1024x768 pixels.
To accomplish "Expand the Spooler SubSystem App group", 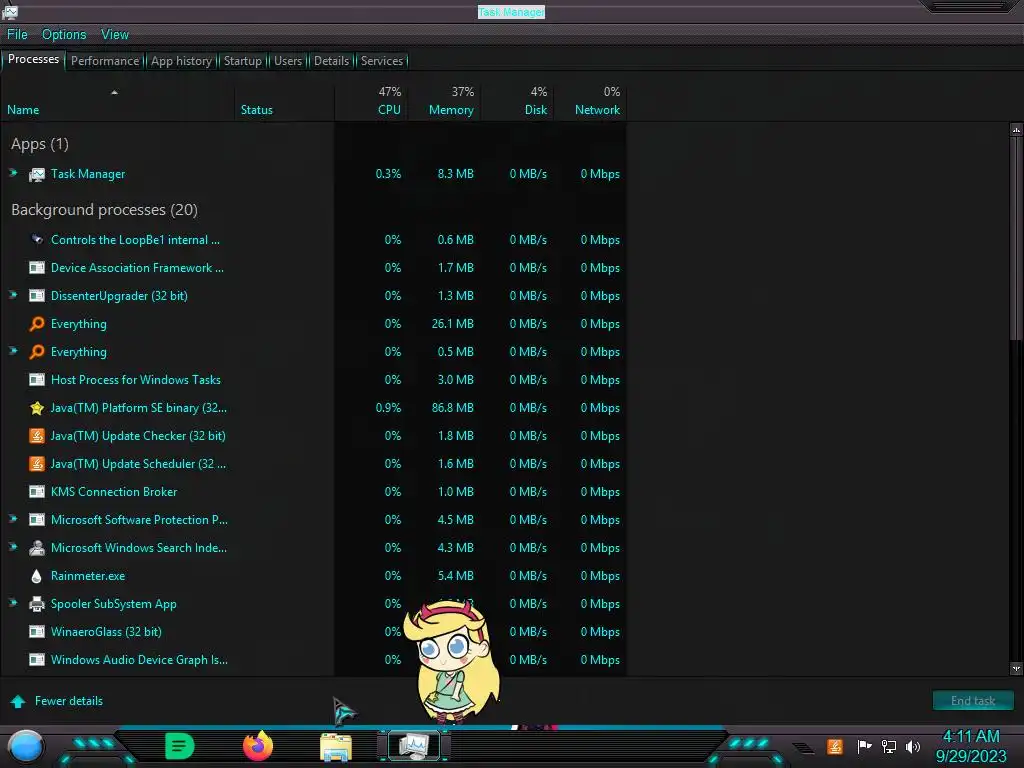I will coord(13,603).
